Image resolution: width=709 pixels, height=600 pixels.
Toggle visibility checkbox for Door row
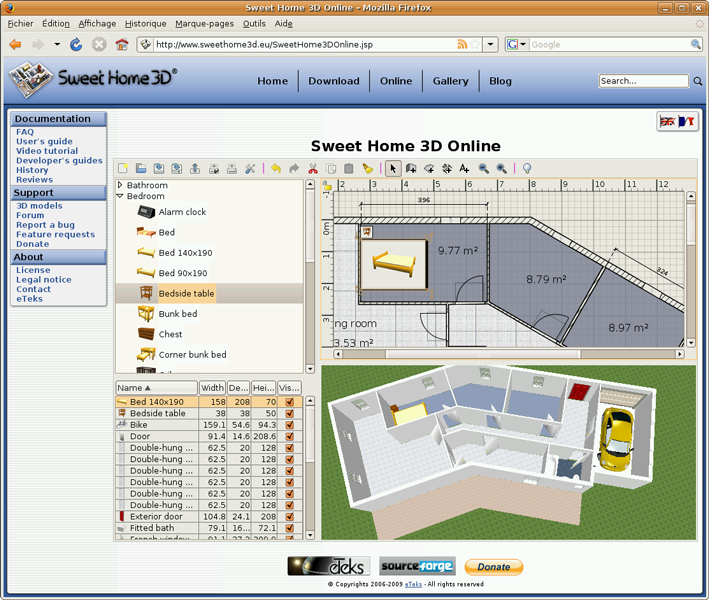click(289, 436)
